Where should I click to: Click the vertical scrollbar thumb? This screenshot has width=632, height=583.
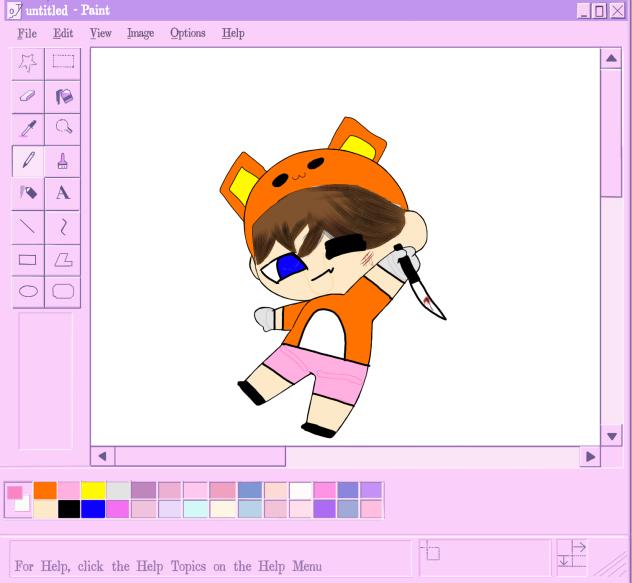pos(611,133)
